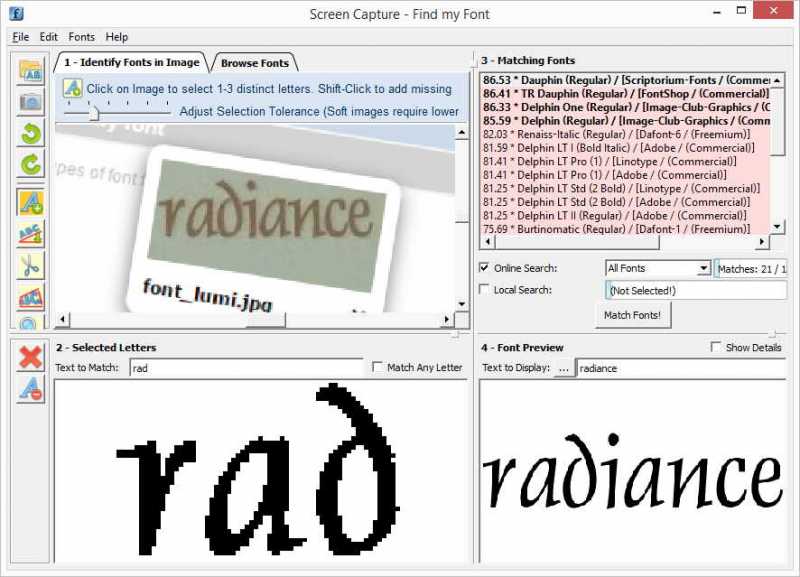The width and height of the screenshot is (800, 577).
Task: Rotate the image counter-clockwise
Action: click(x=31, y=134)
